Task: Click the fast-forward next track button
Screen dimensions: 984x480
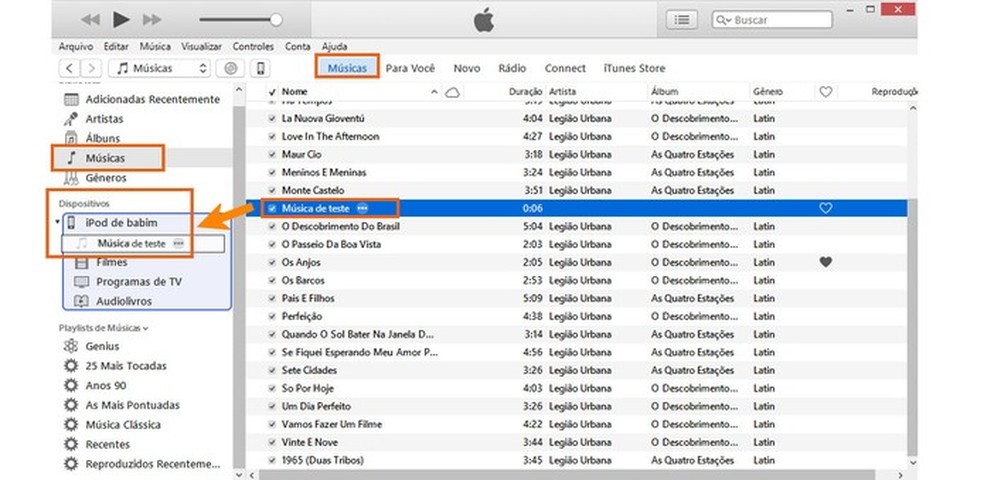Action: coord(152,20)
